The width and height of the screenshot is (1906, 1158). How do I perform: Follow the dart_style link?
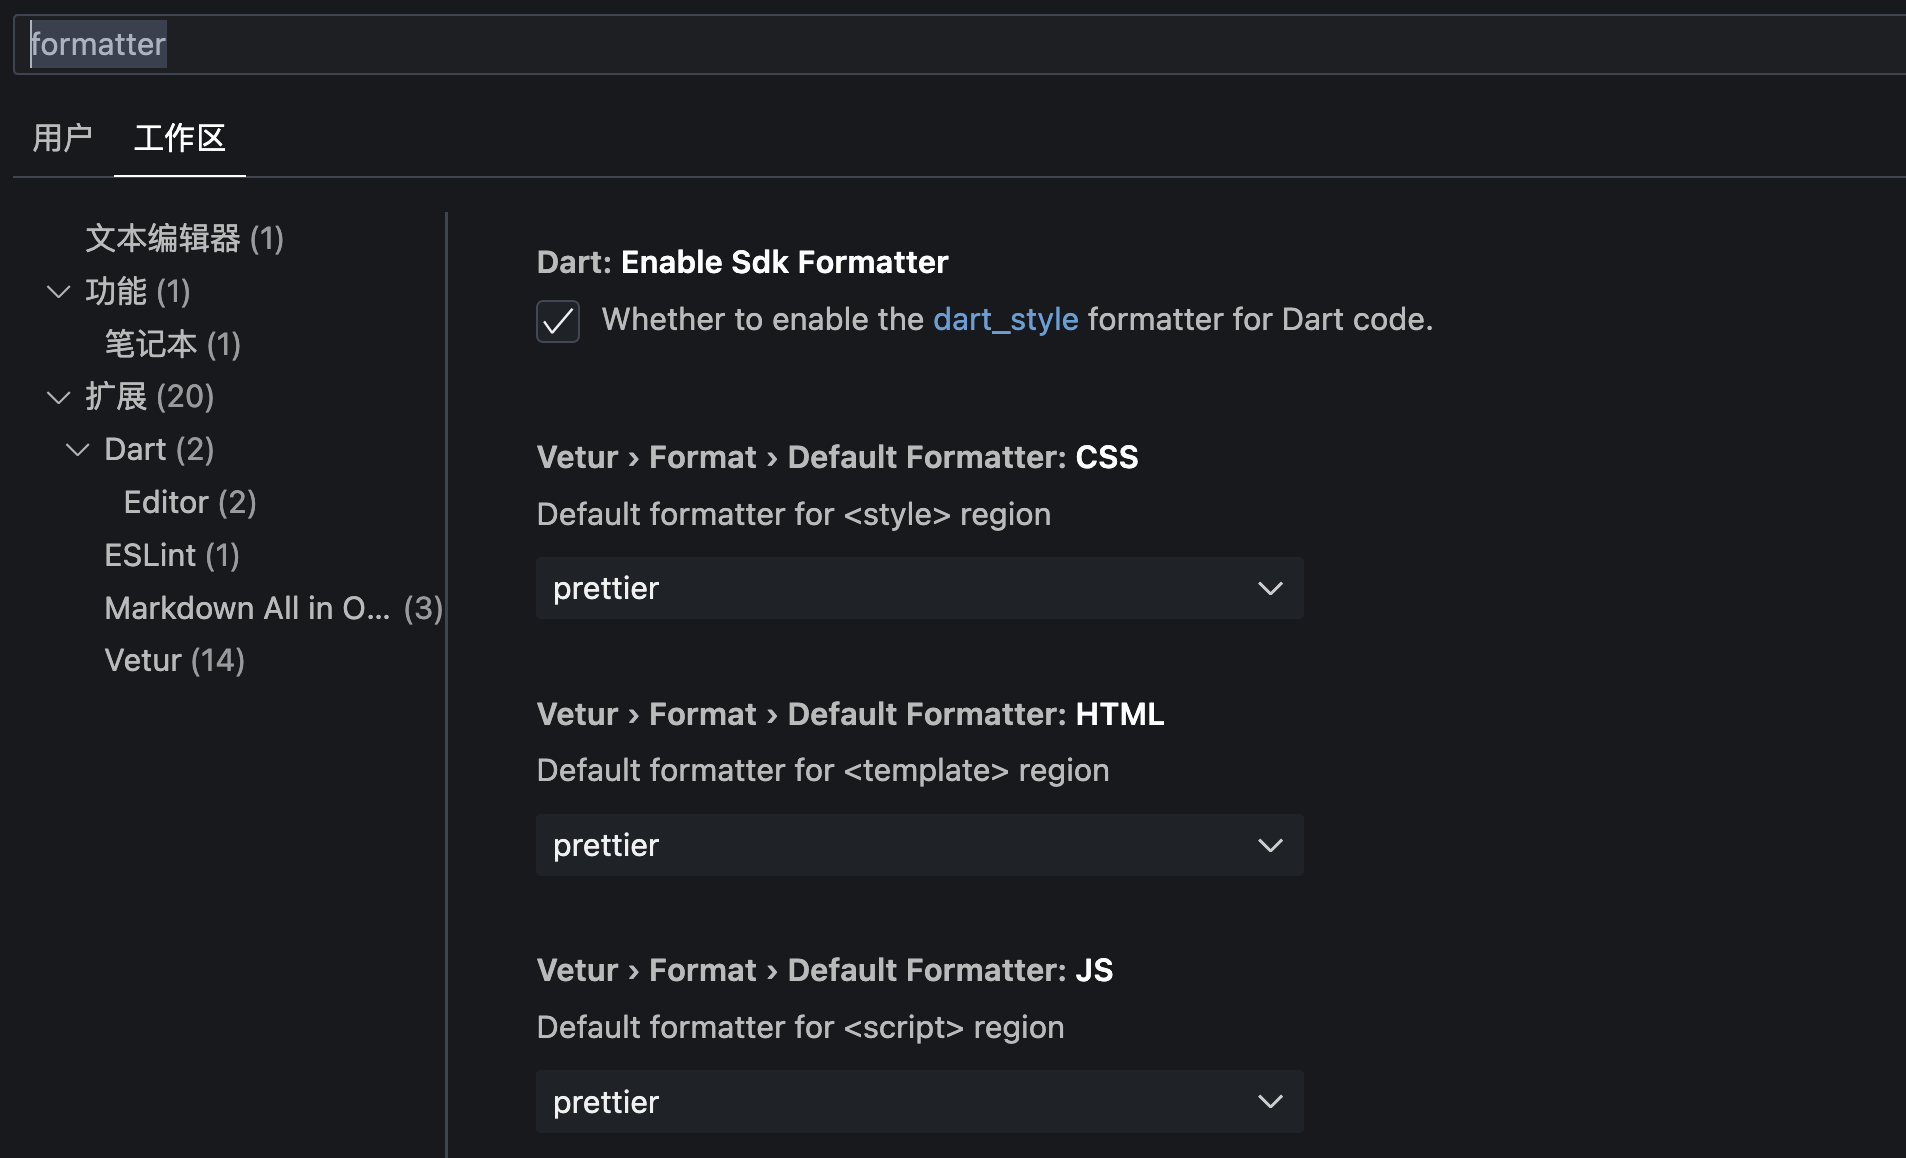(x=1005, y=320)
